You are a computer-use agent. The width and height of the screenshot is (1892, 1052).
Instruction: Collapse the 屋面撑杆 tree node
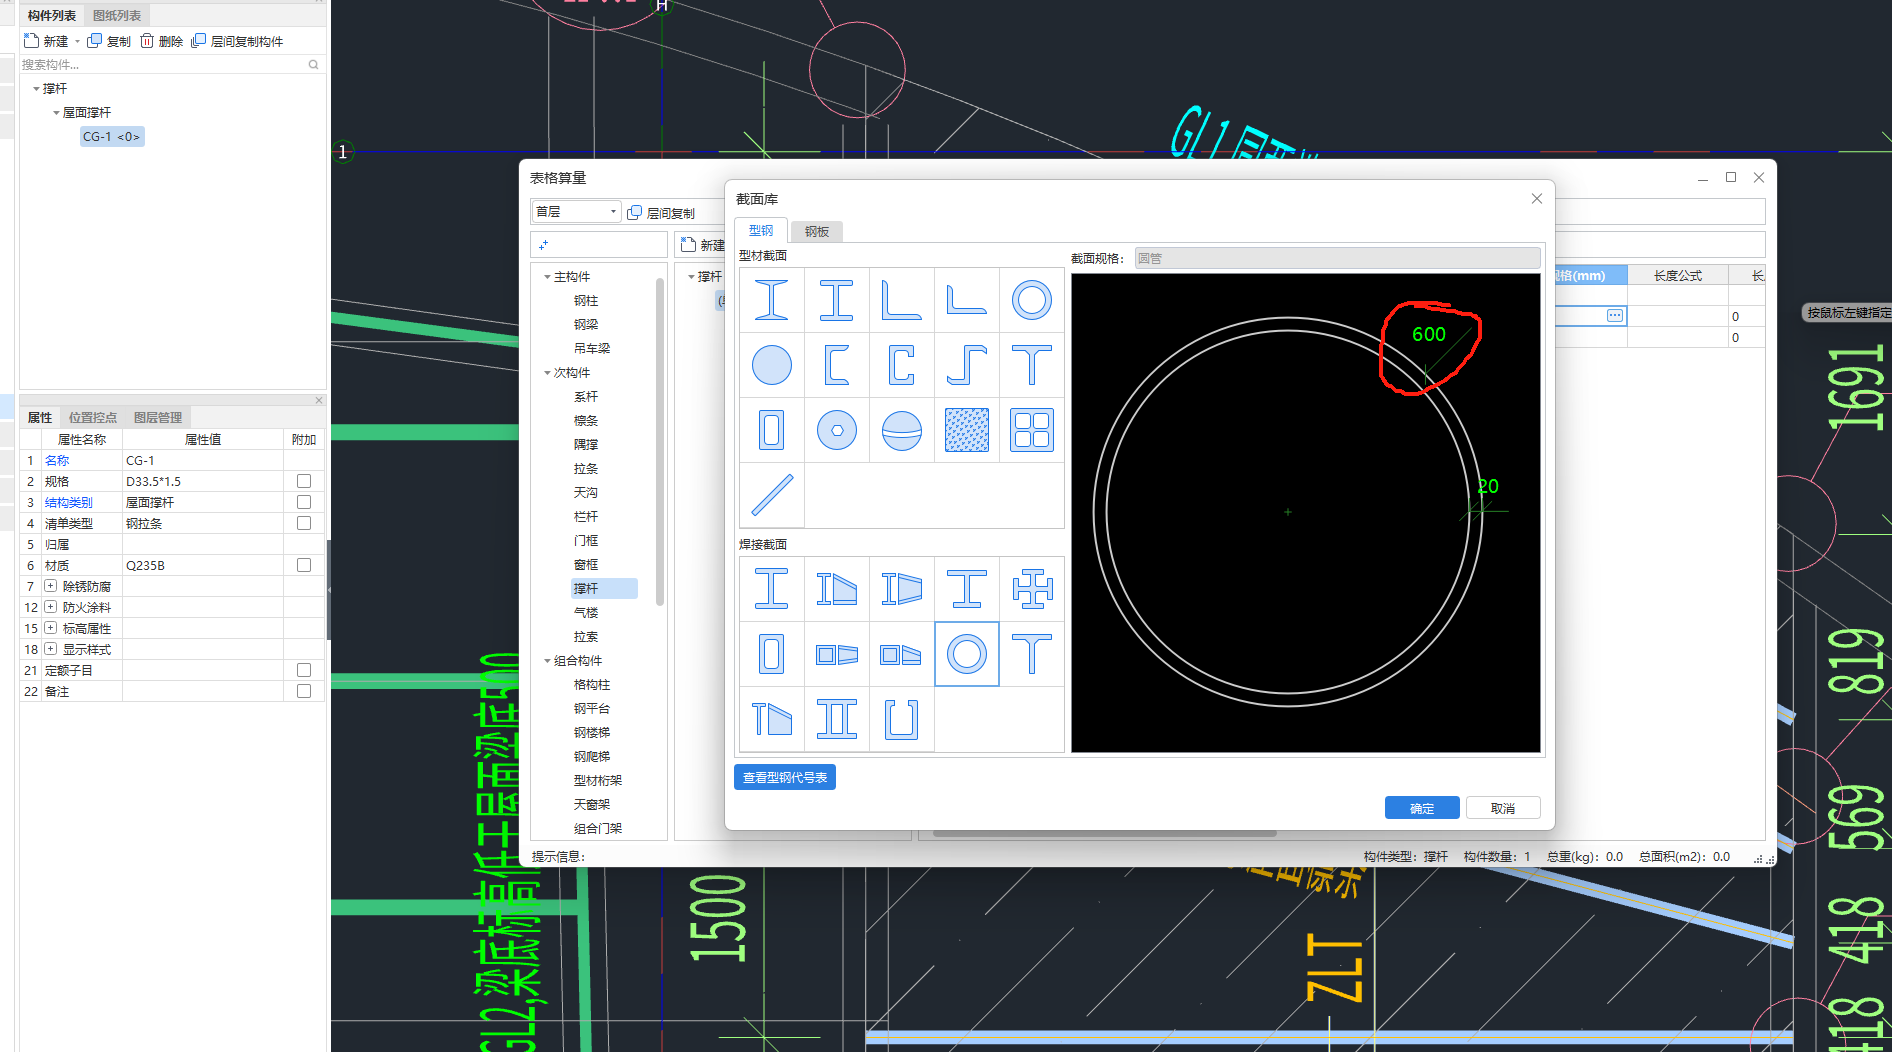(56, 113)
